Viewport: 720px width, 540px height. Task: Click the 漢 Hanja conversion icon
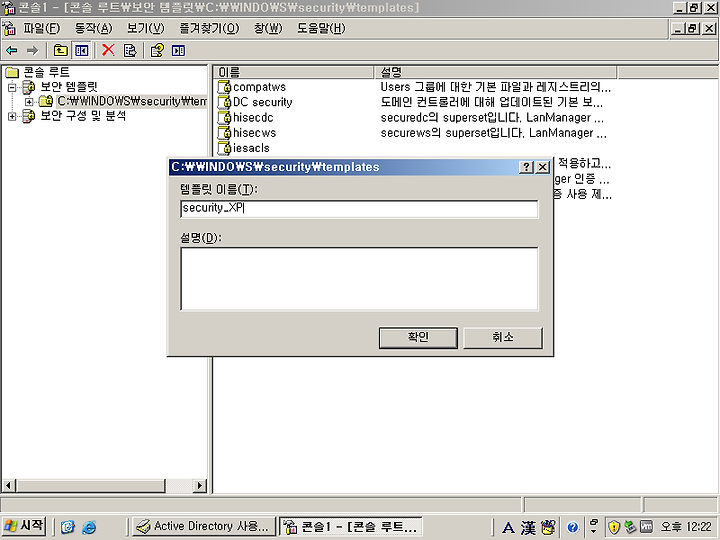click(x=528, y=528)
